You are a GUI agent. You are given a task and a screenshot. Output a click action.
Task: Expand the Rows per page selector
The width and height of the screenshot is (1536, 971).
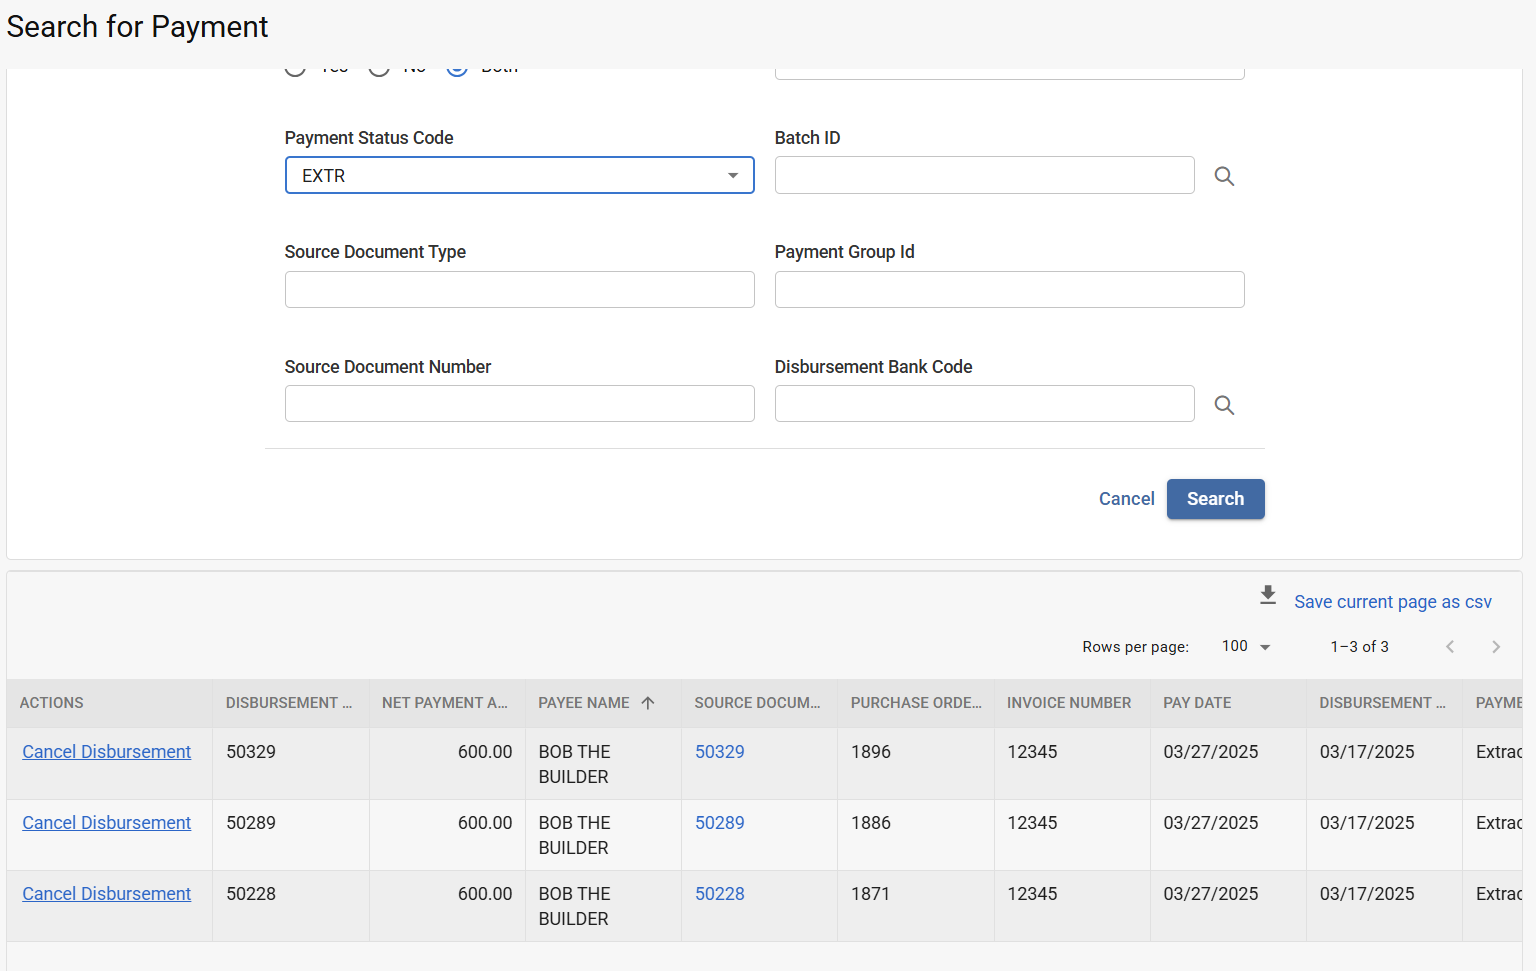[x=1246, y=647]
